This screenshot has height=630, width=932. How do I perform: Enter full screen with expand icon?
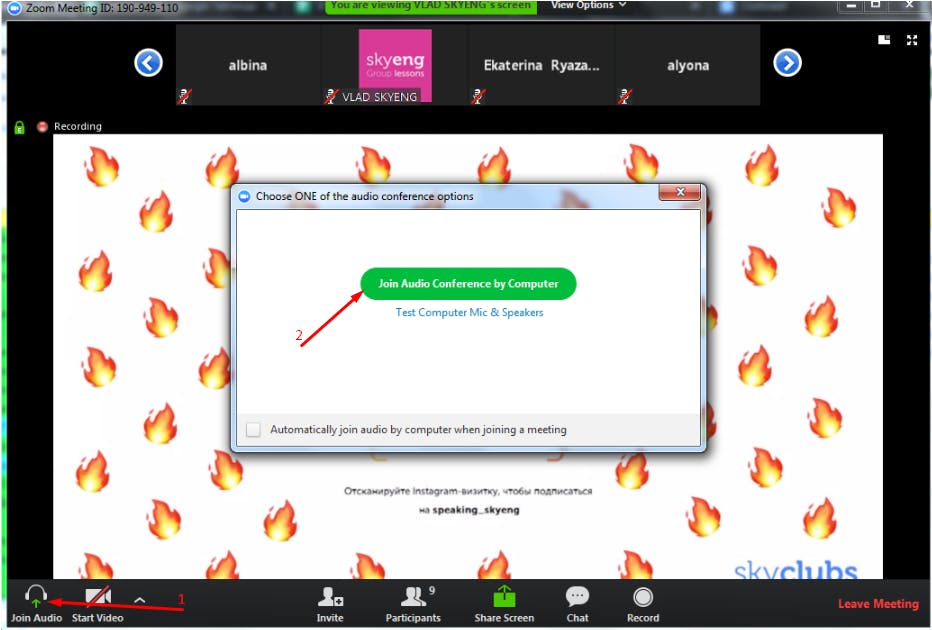point(912,40)
